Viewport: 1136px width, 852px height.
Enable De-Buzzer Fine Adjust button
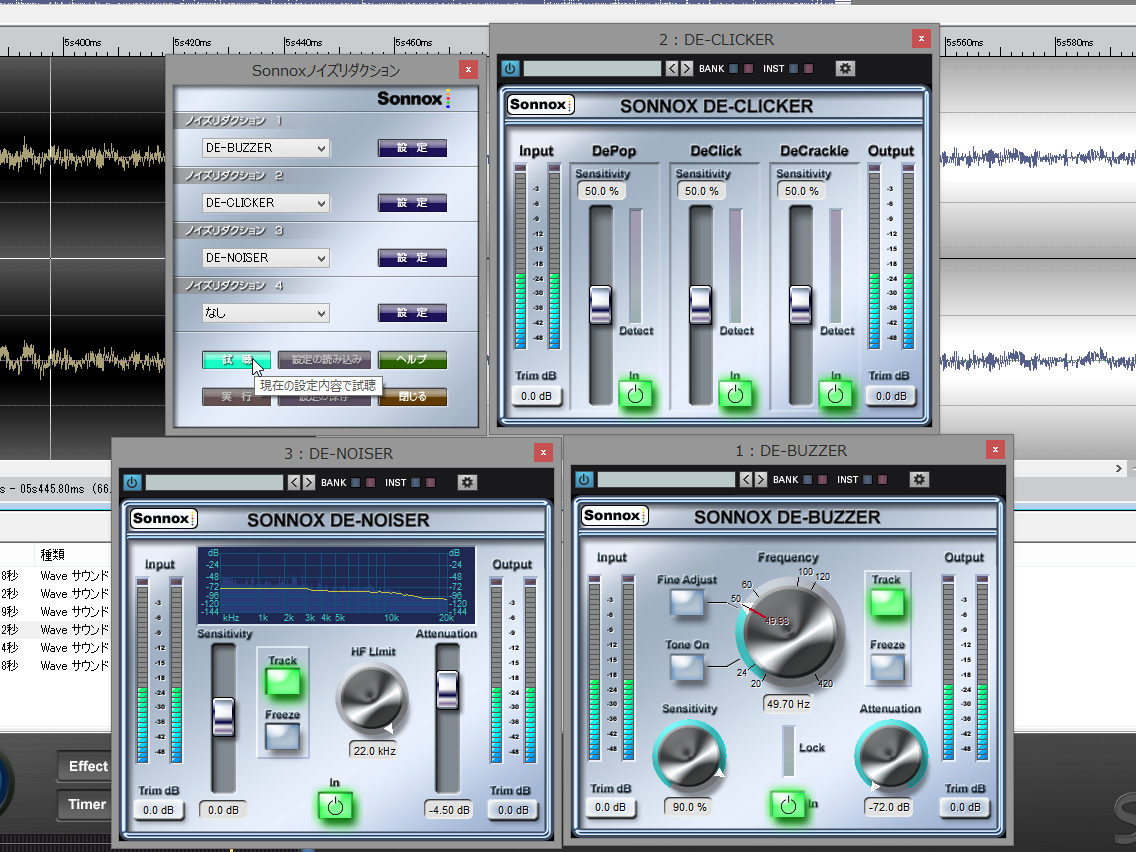tap(687, 602)
